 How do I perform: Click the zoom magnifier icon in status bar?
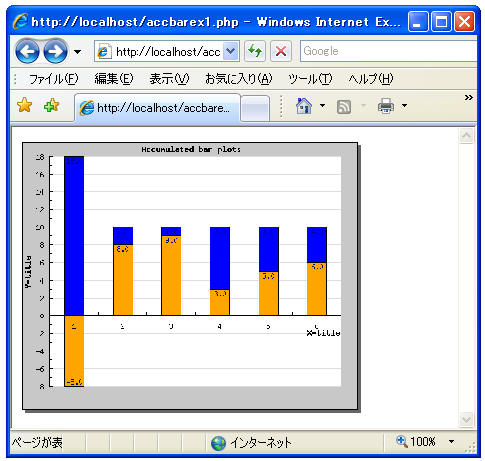pos(402,442)
